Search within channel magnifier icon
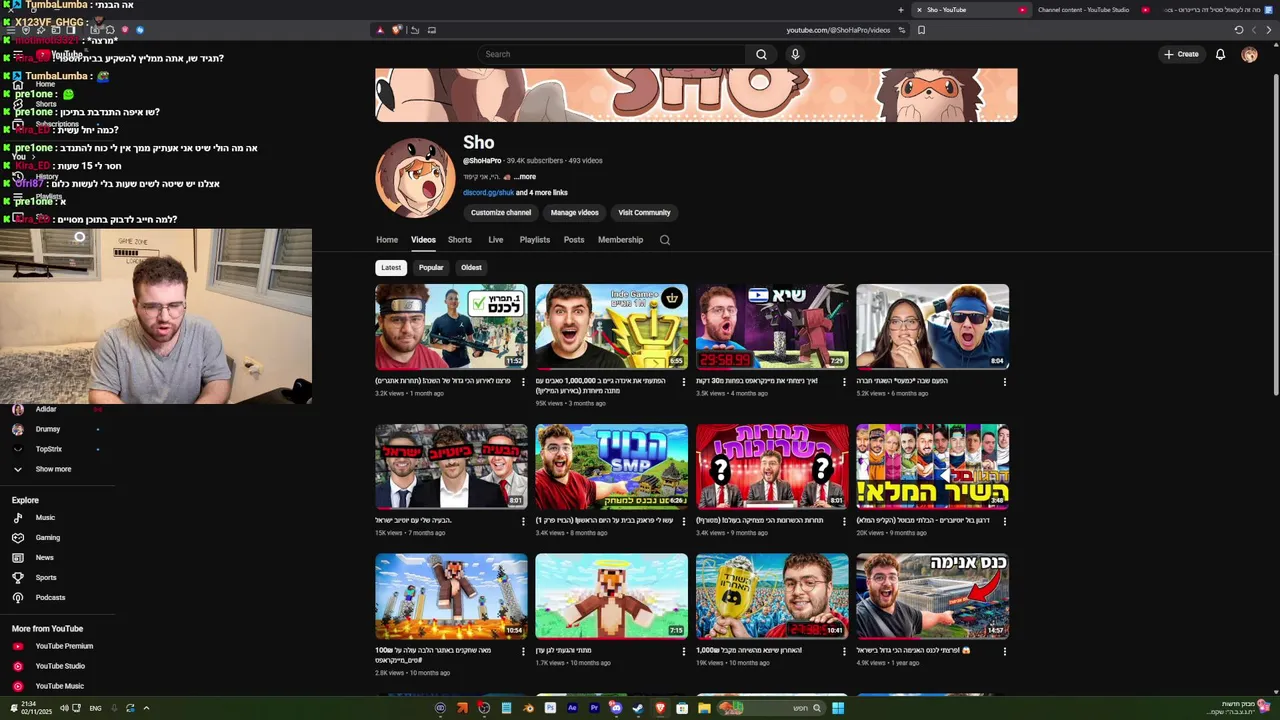This screenshot has height=720, width=1280. point(665,240)
